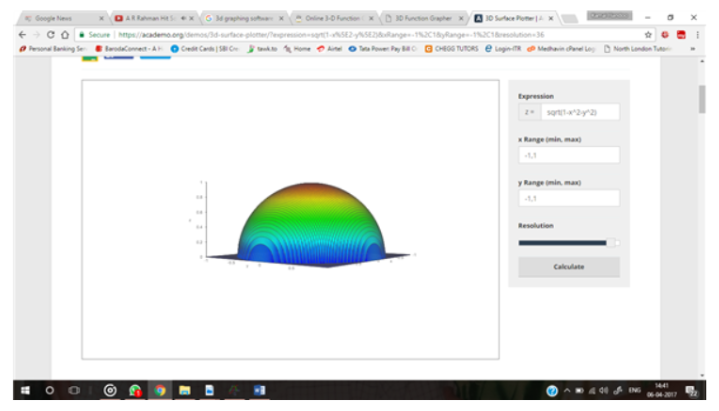Click the y Range input field

(x=568, y=199)
